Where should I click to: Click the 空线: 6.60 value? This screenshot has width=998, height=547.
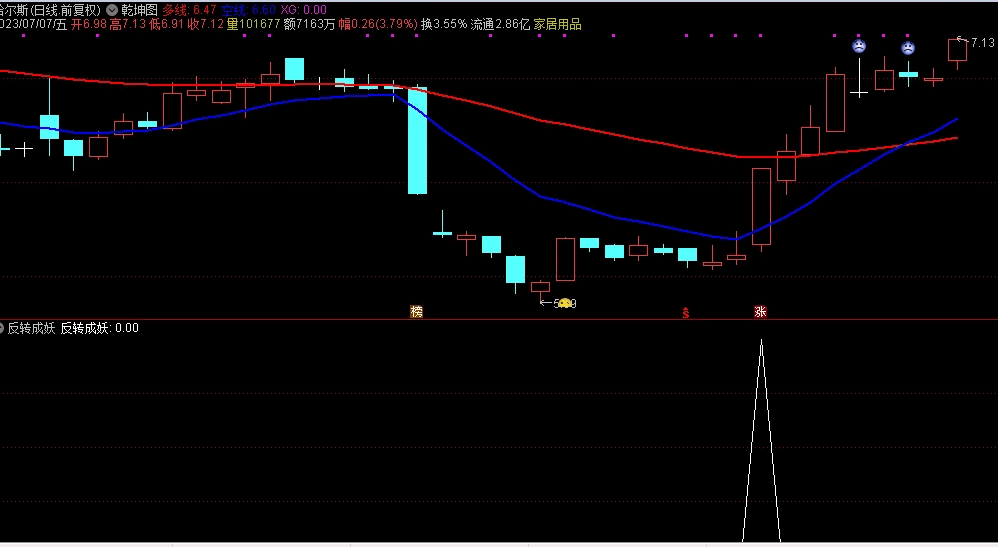point(249,10)
